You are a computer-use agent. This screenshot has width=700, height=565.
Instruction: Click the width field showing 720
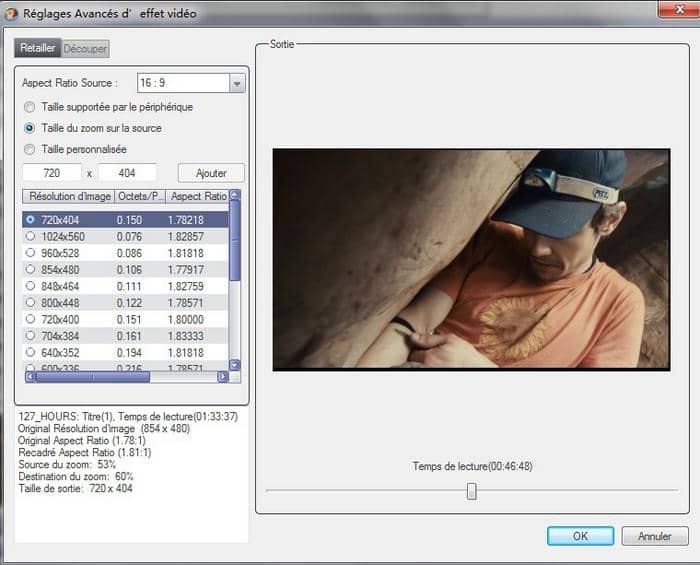coord(52,173)
